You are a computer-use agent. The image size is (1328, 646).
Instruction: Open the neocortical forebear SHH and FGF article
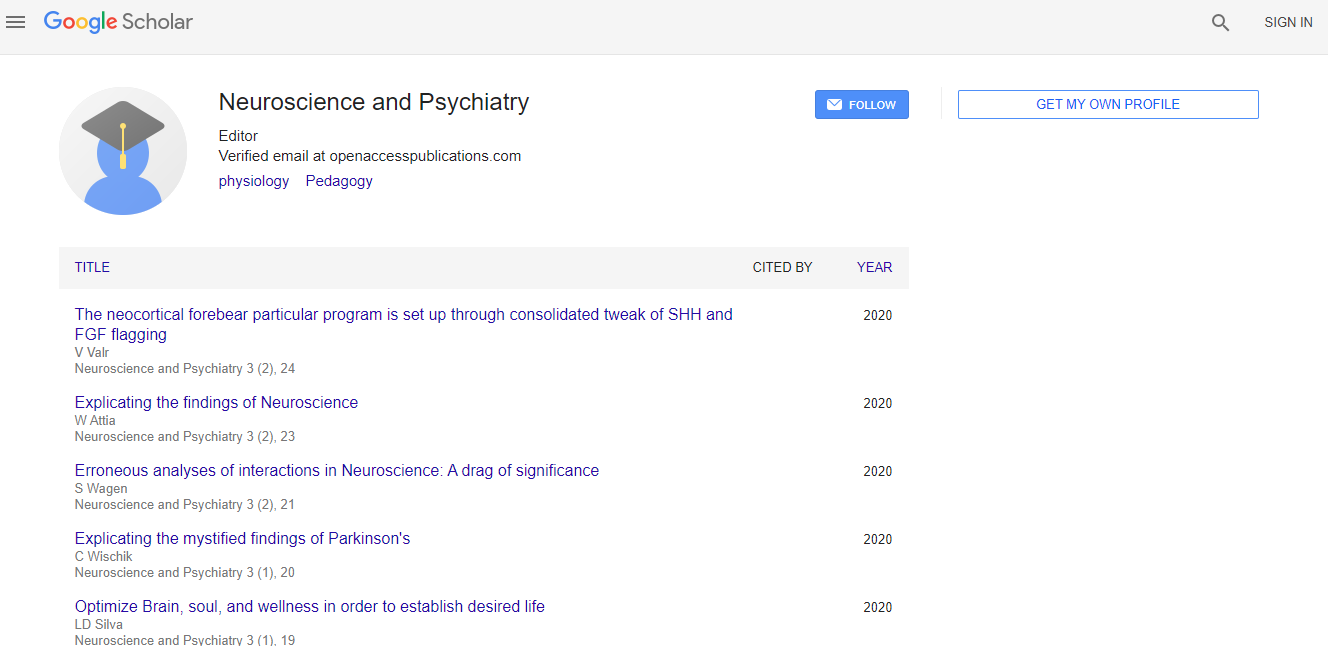click(403, 314)
